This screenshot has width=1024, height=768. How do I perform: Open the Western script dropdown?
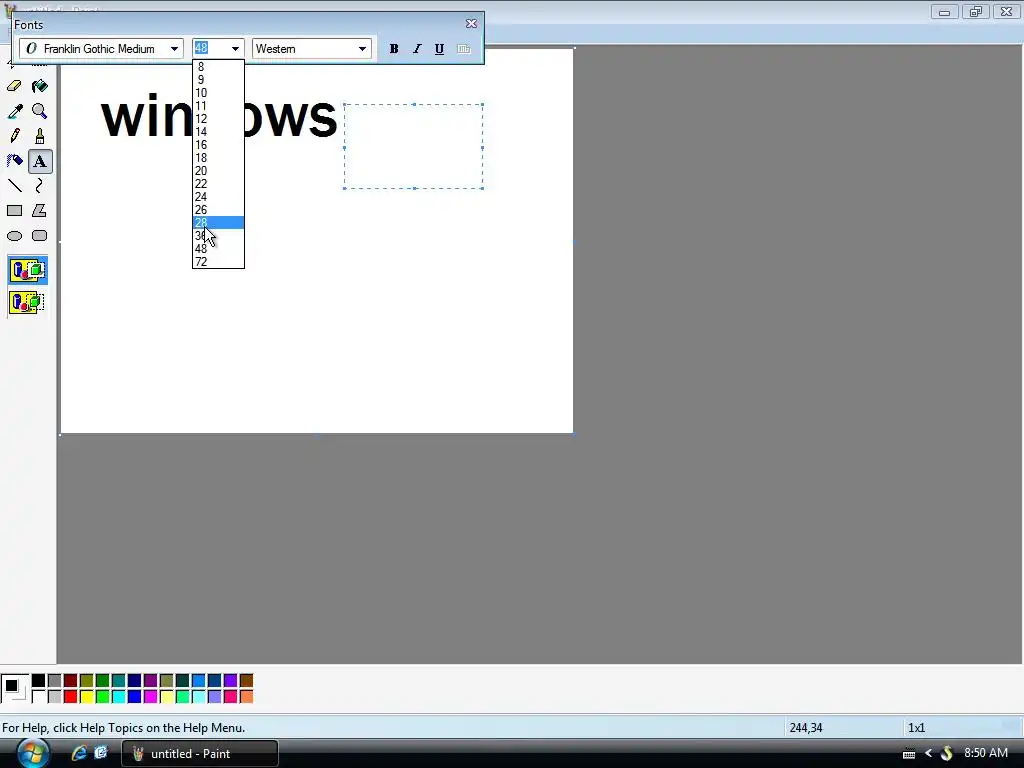pyautogui.click(x=362, y=49)
